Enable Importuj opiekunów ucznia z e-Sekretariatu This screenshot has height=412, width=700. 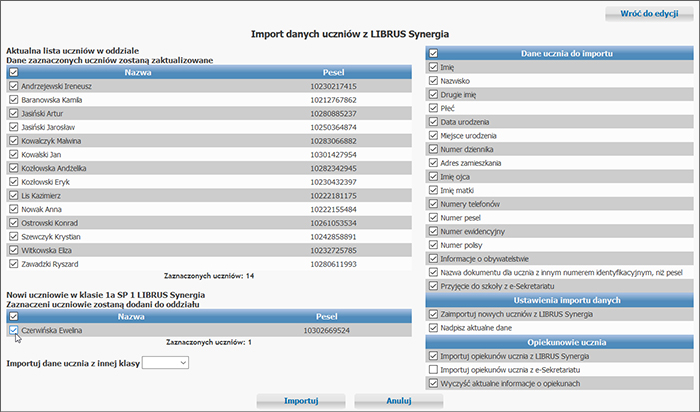pyautogui.click(x=433, y=369)
